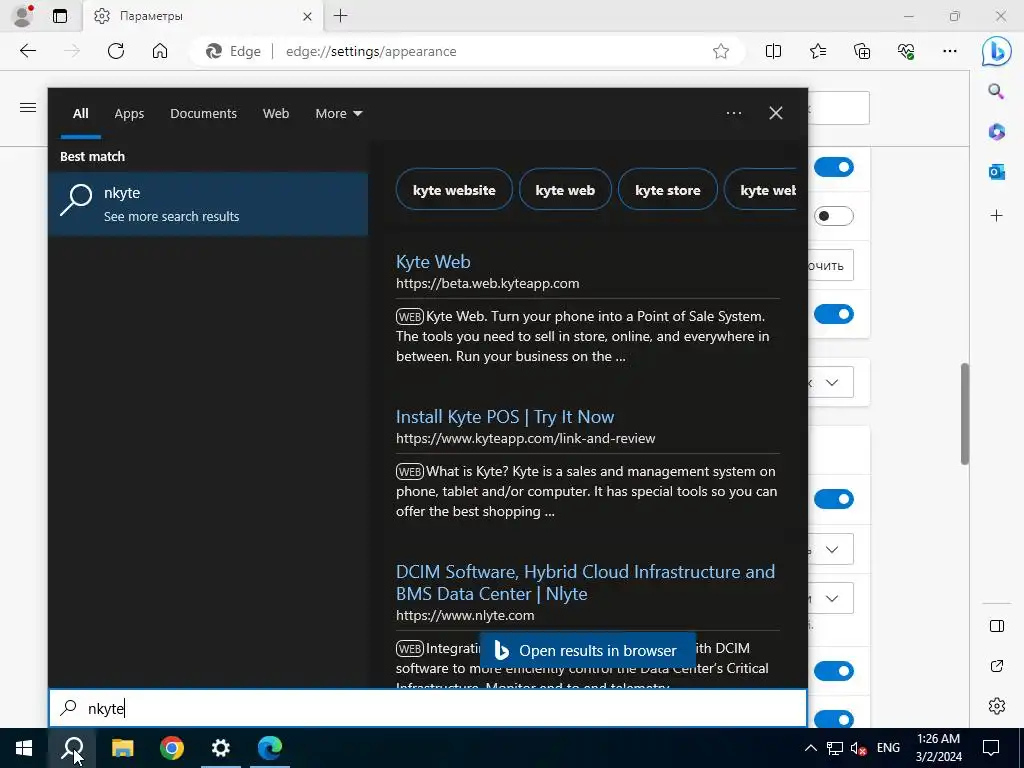This screenshot has height=768, width=1024.
Task: Open the Favorites list icon
Action: point(818,51)
